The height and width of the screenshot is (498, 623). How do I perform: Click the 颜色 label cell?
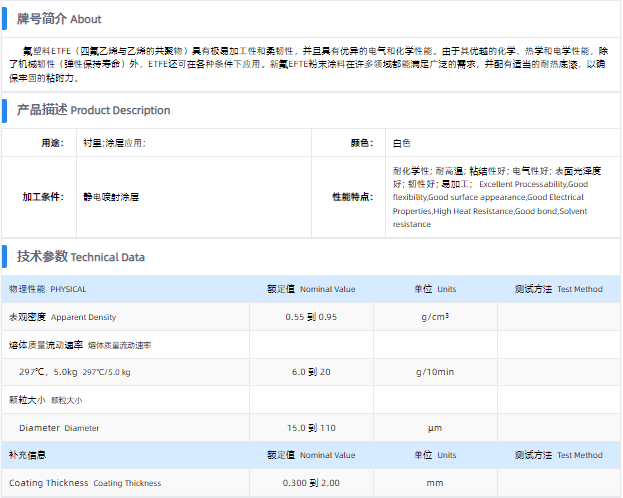(x=361, y=143)
